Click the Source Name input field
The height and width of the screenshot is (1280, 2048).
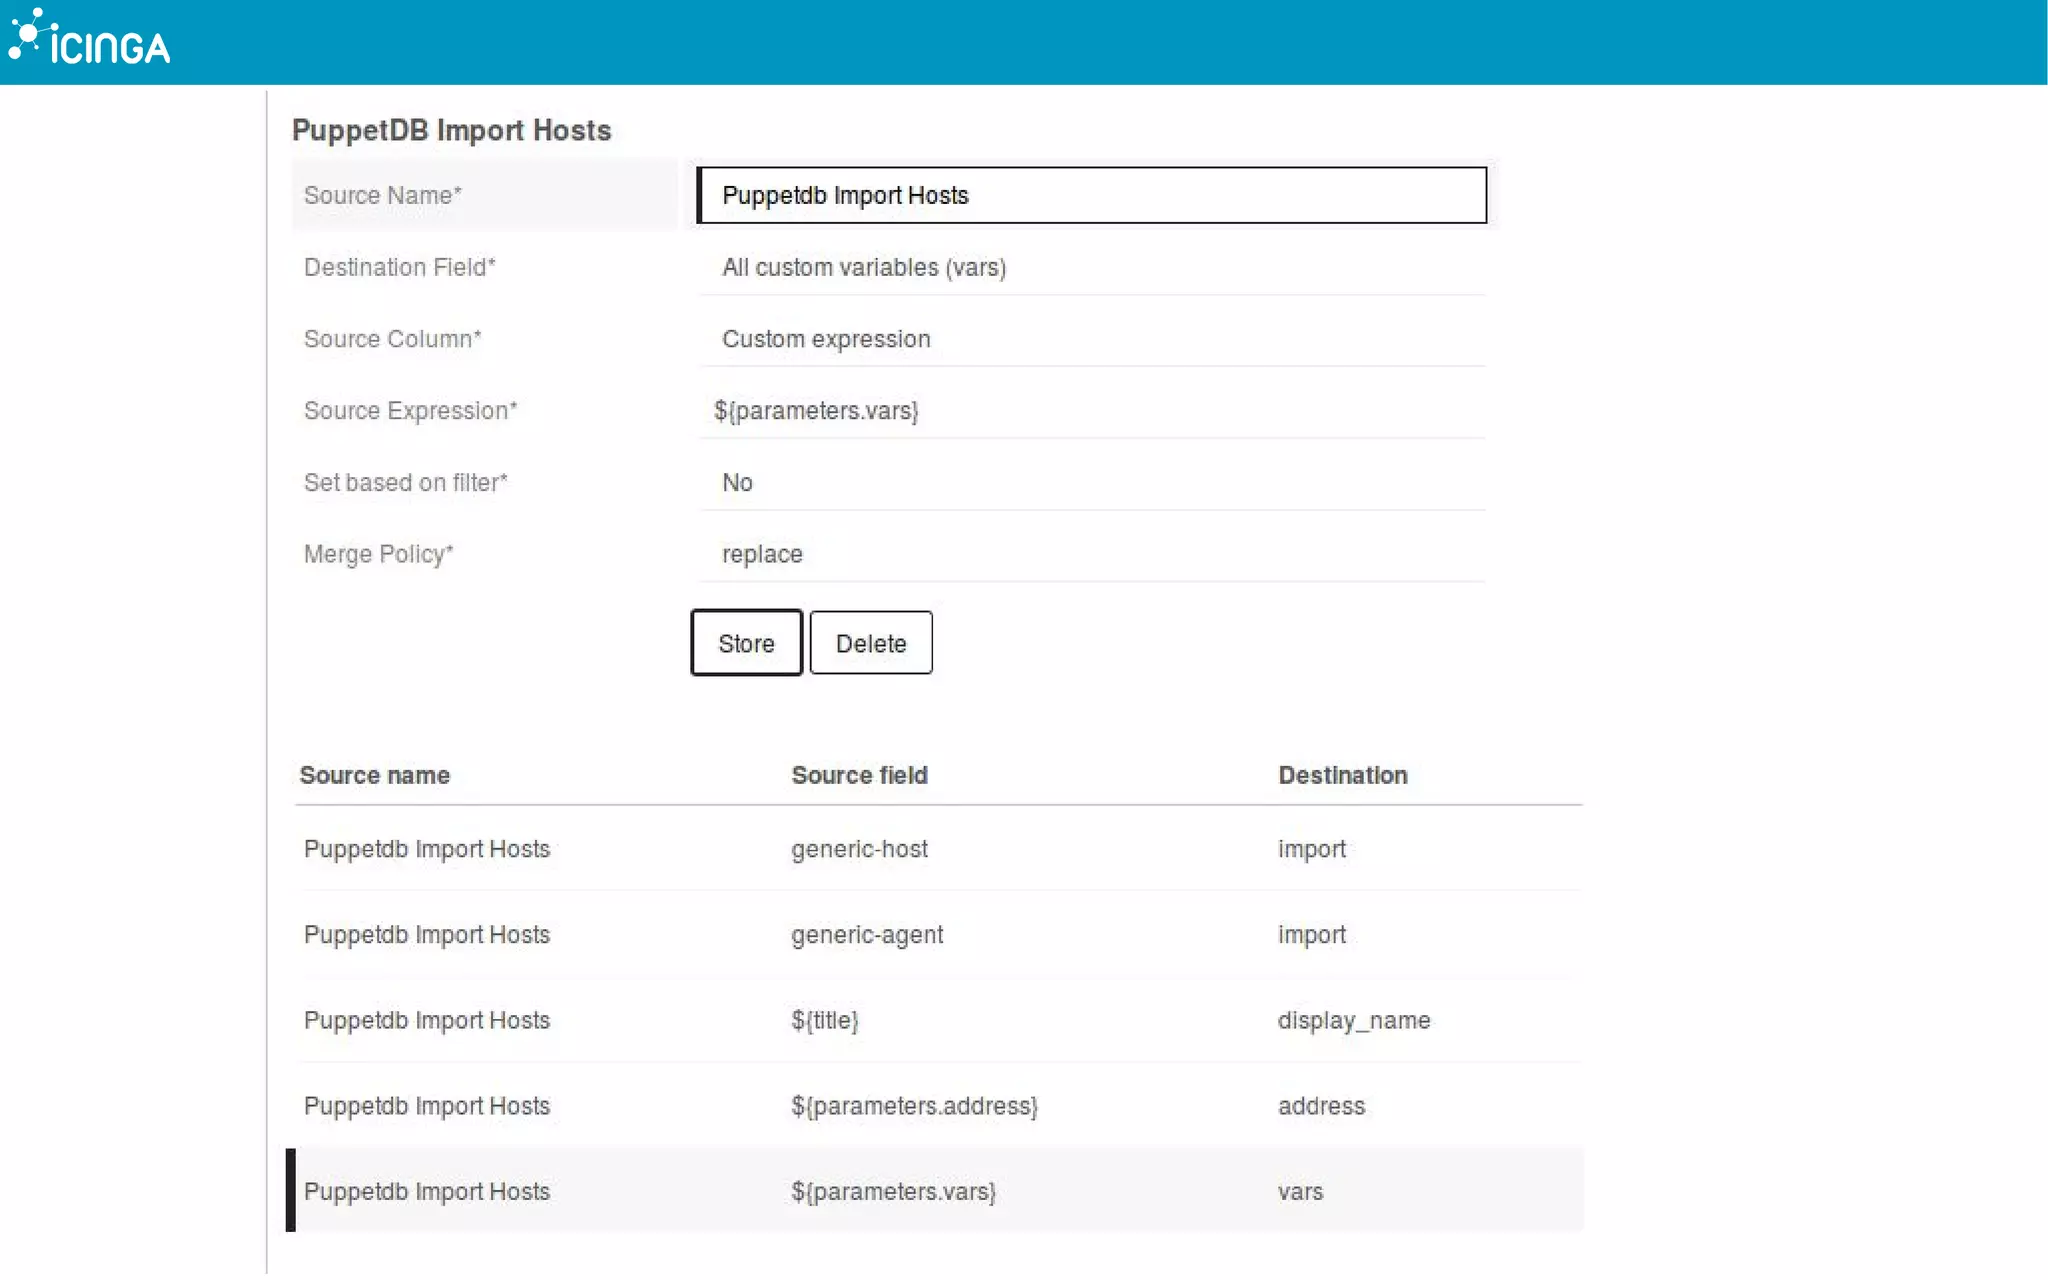coord(1091,195)
